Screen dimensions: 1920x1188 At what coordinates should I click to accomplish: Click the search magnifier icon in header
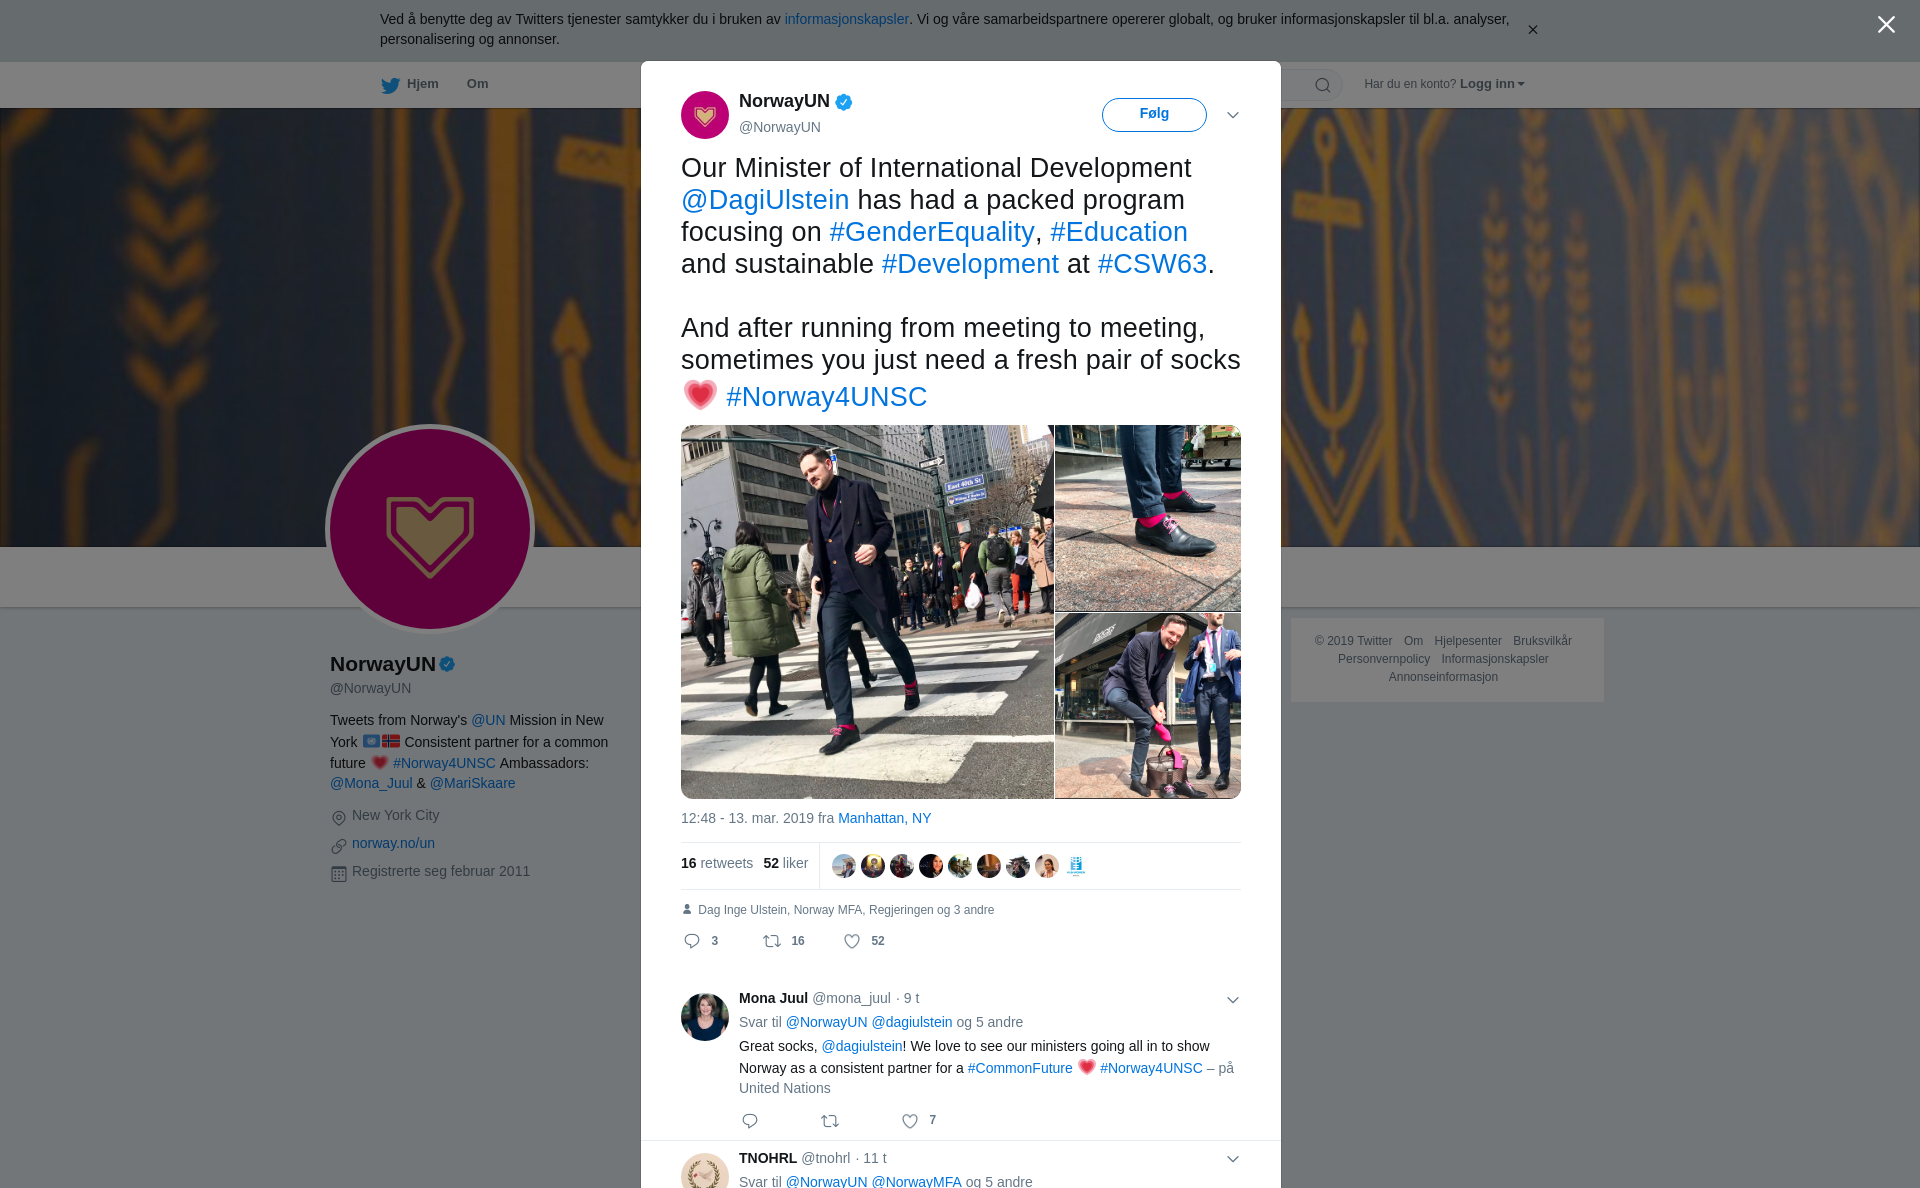coord(1323,85)
